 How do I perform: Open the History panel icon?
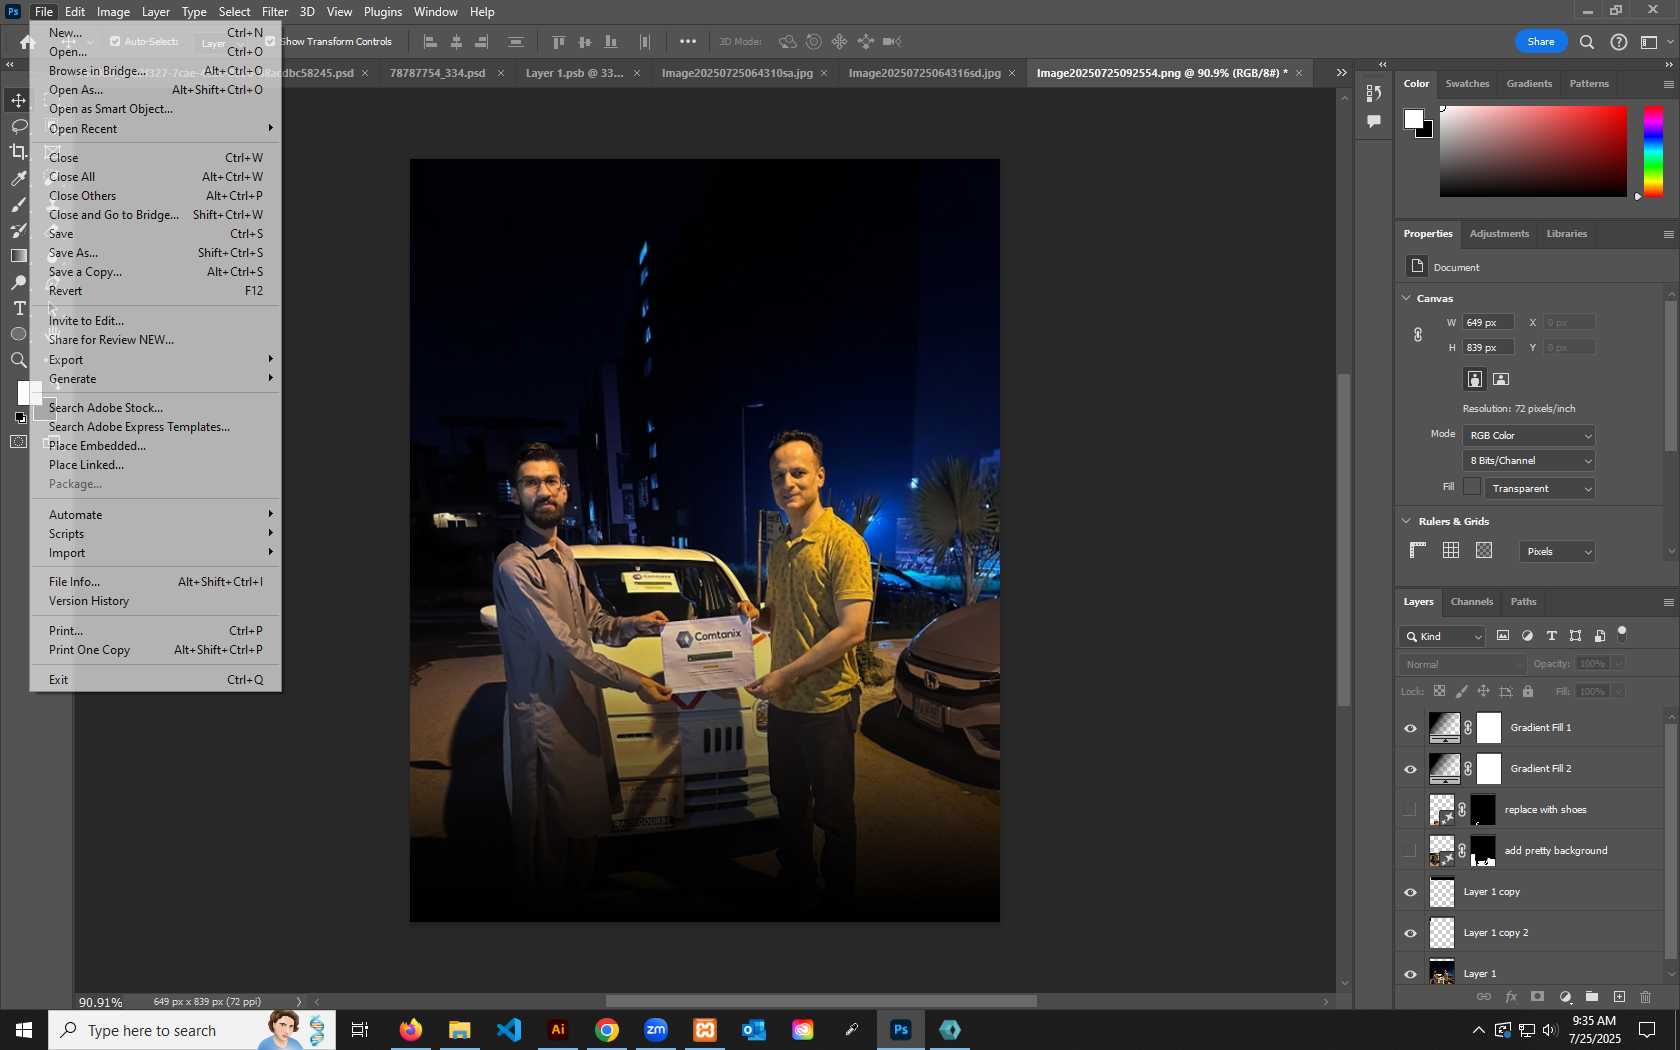tap(1374, 93)
